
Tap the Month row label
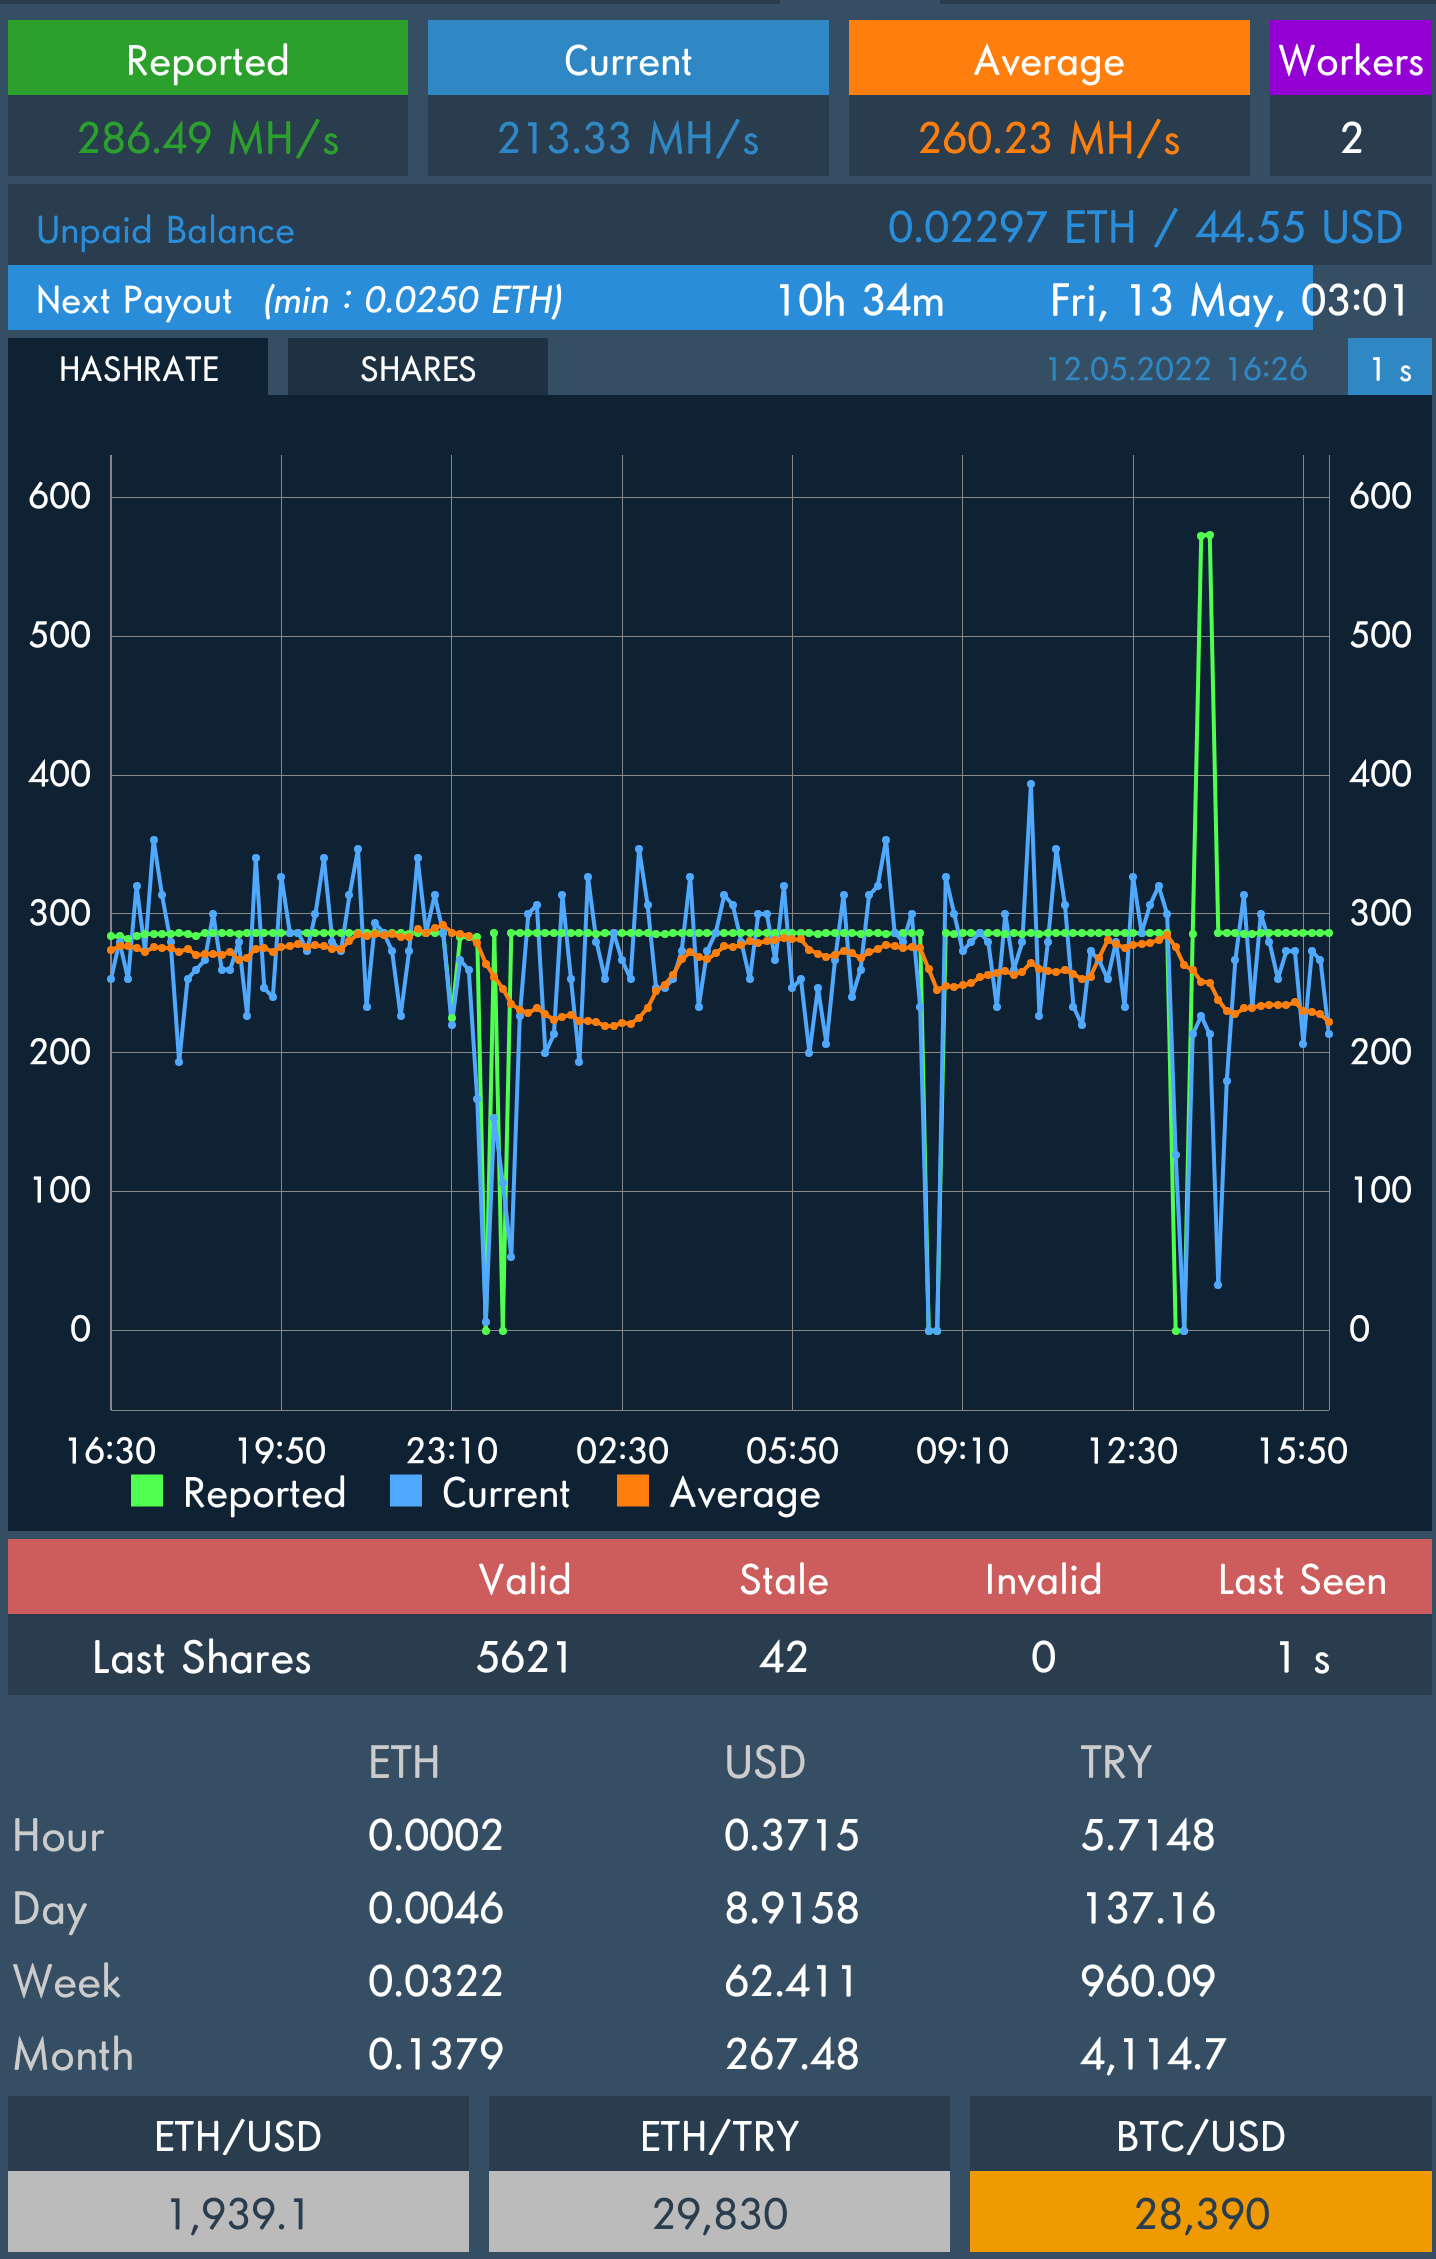coord(73,2055)
